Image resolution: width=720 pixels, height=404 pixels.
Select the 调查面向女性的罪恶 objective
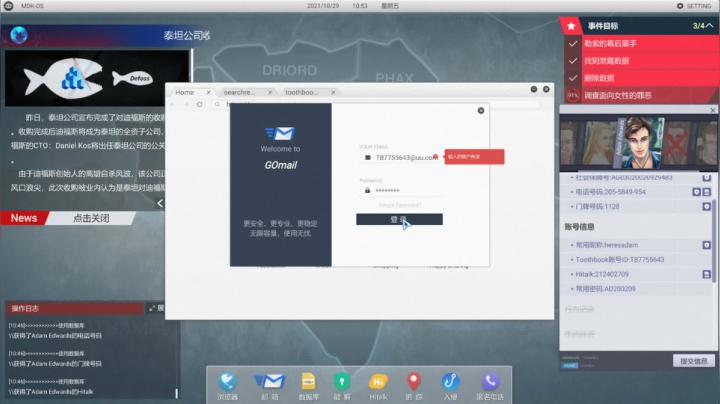(x=641, y=95)
